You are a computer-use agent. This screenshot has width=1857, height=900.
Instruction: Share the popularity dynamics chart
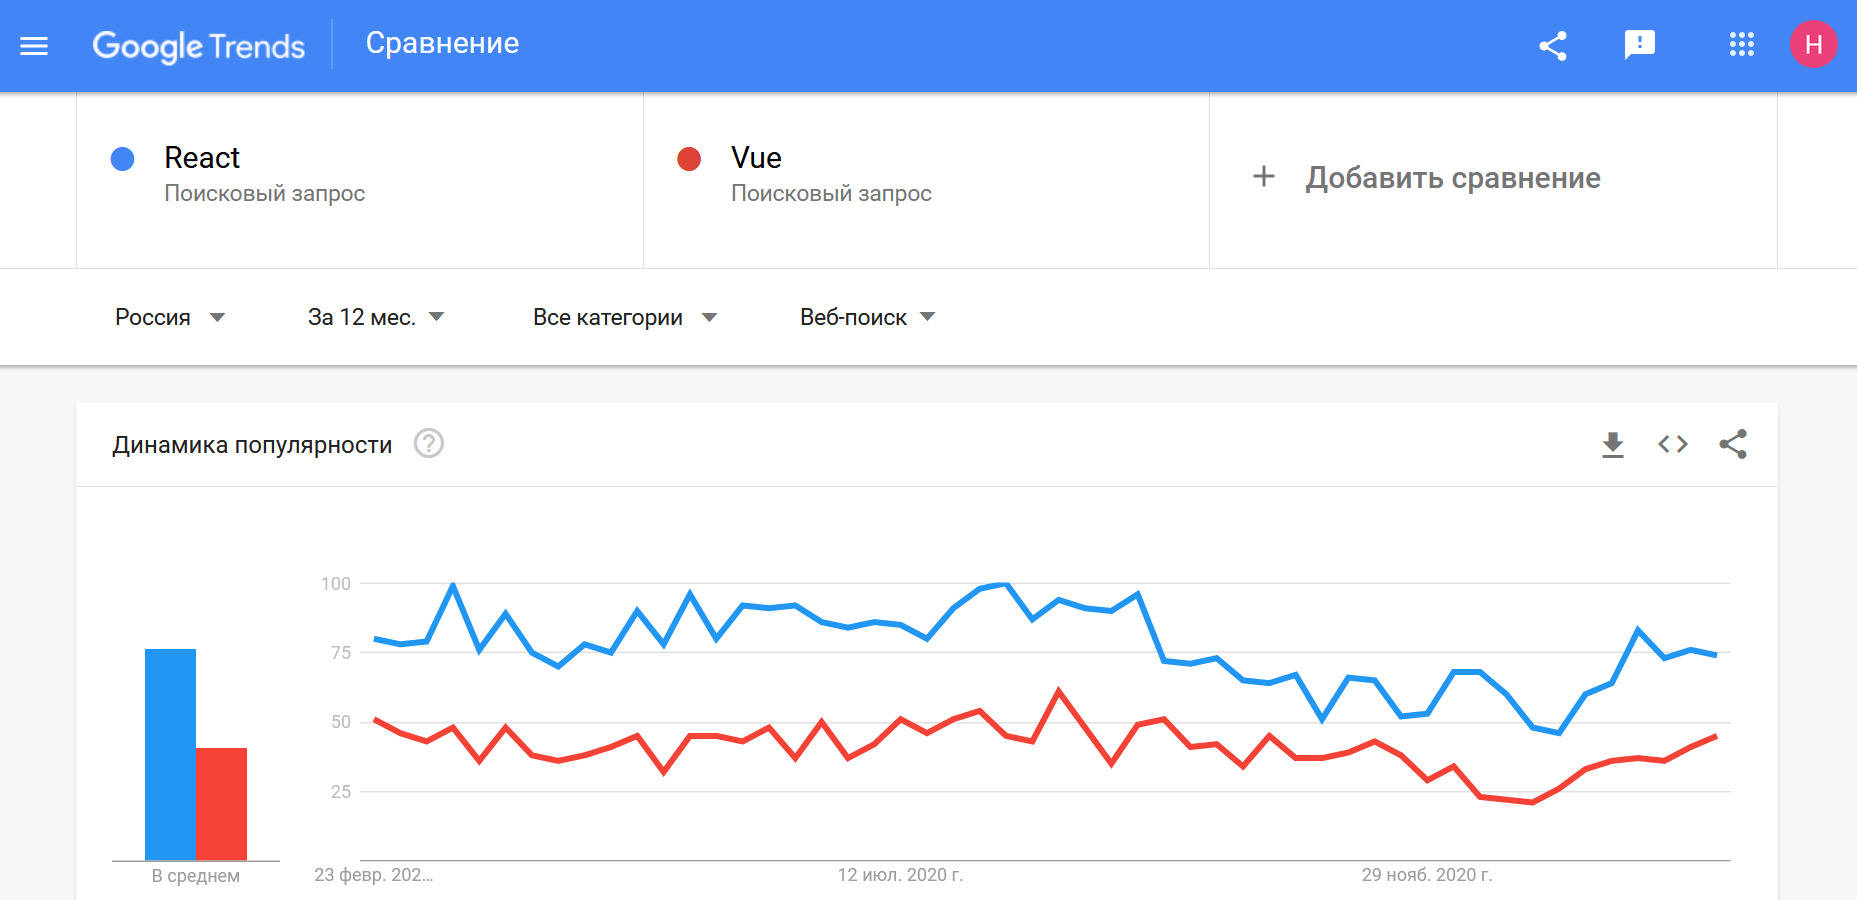(x=1733, y=444)
